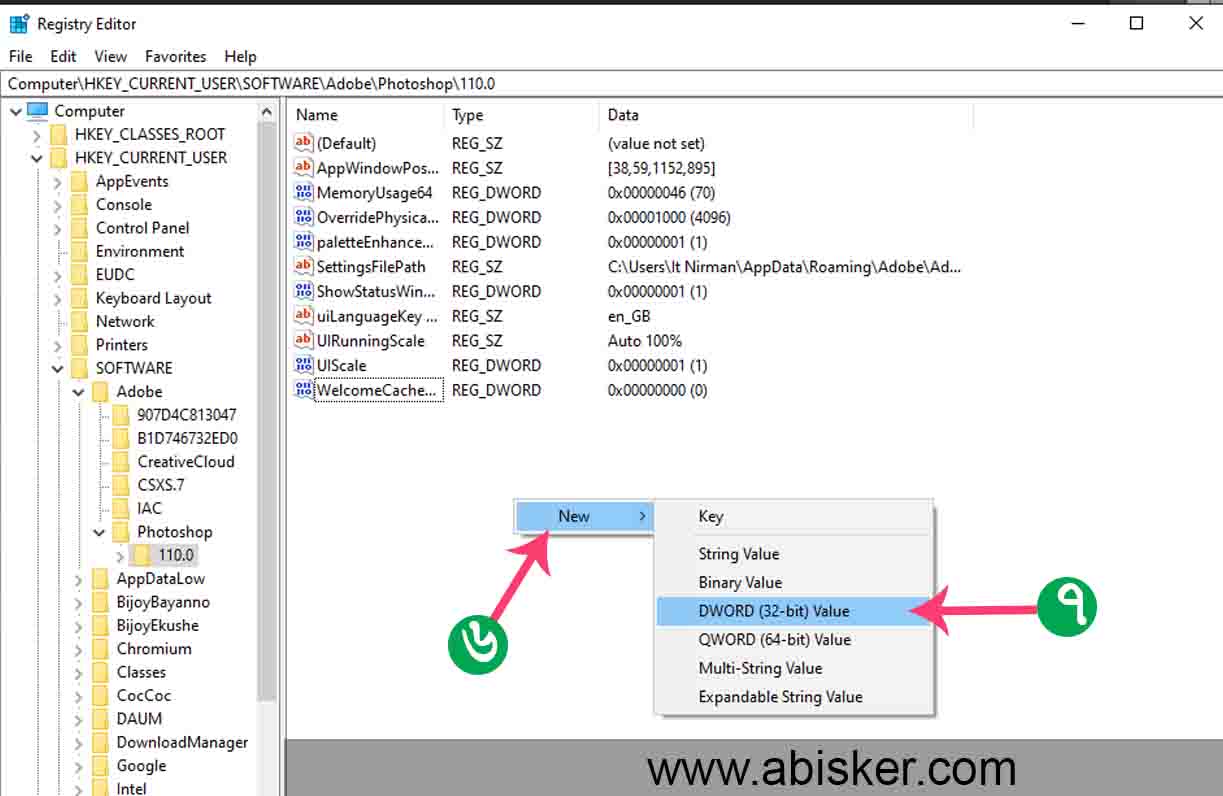Click the Google folder icon
This screenshot has width=1223, height=796.
pyautogui.click(x=100, y=766)
